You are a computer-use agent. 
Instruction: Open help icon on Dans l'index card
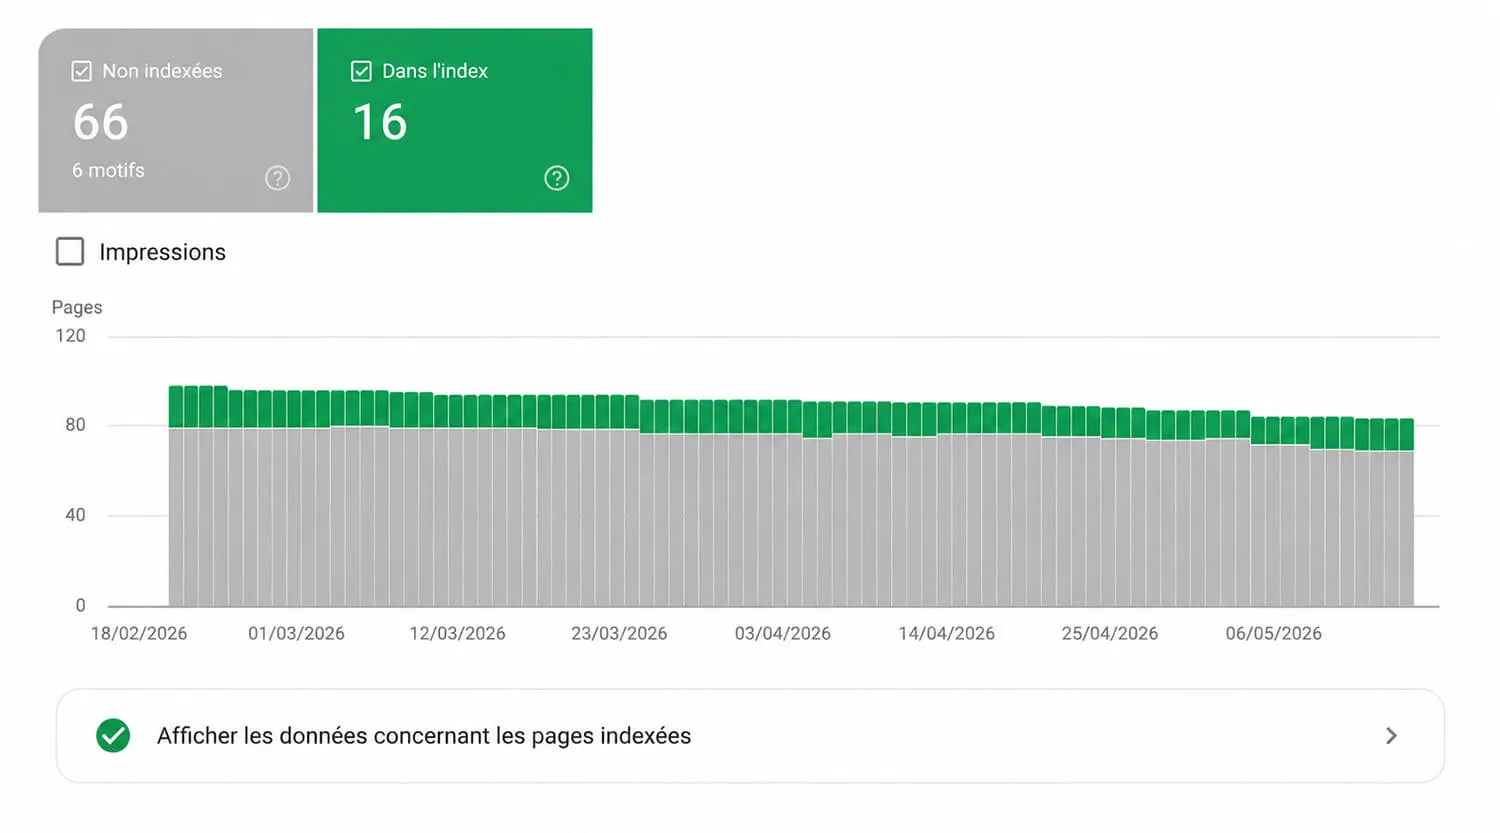coord(556,178)
